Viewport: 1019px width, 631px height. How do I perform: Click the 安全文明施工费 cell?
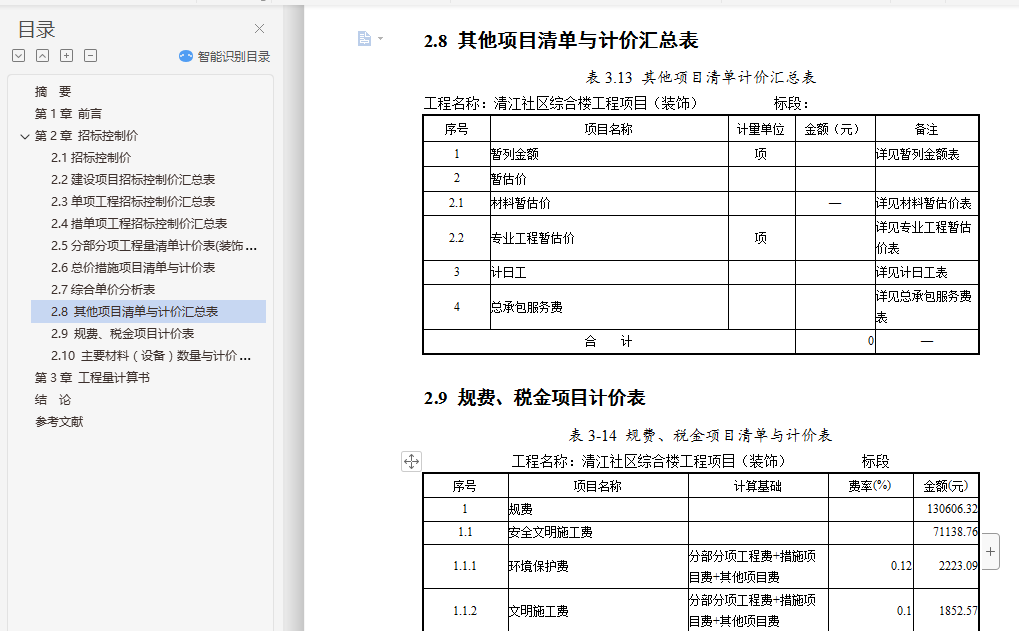click(x=598, y=533)
